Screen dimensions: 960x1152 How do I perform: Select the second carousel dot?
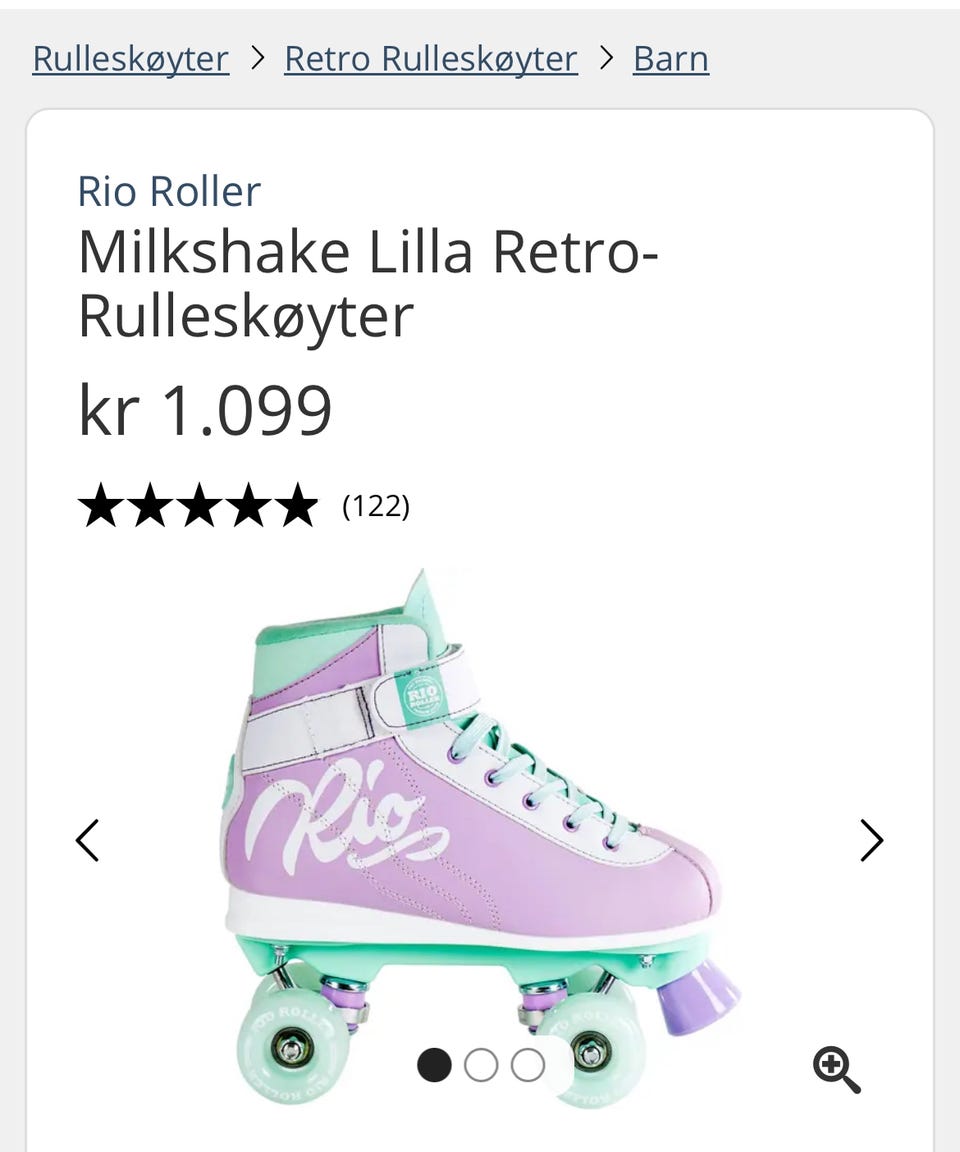coord(481,1065)
